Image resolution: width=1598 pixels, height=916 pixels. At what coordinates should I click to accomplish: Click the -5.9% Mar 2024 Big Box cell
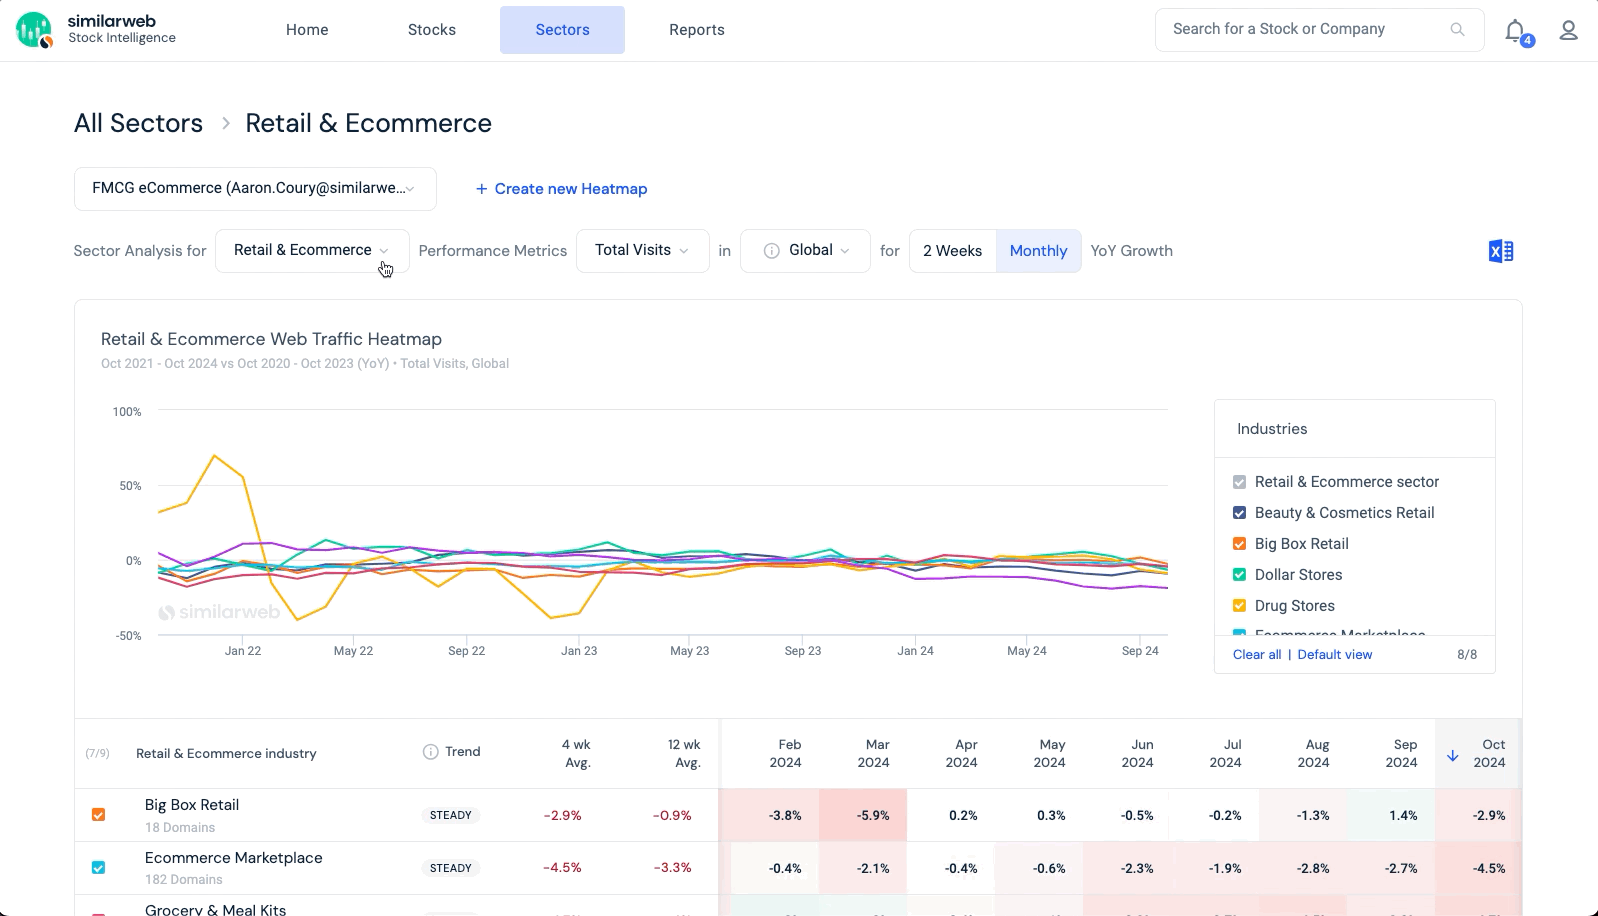863,815
